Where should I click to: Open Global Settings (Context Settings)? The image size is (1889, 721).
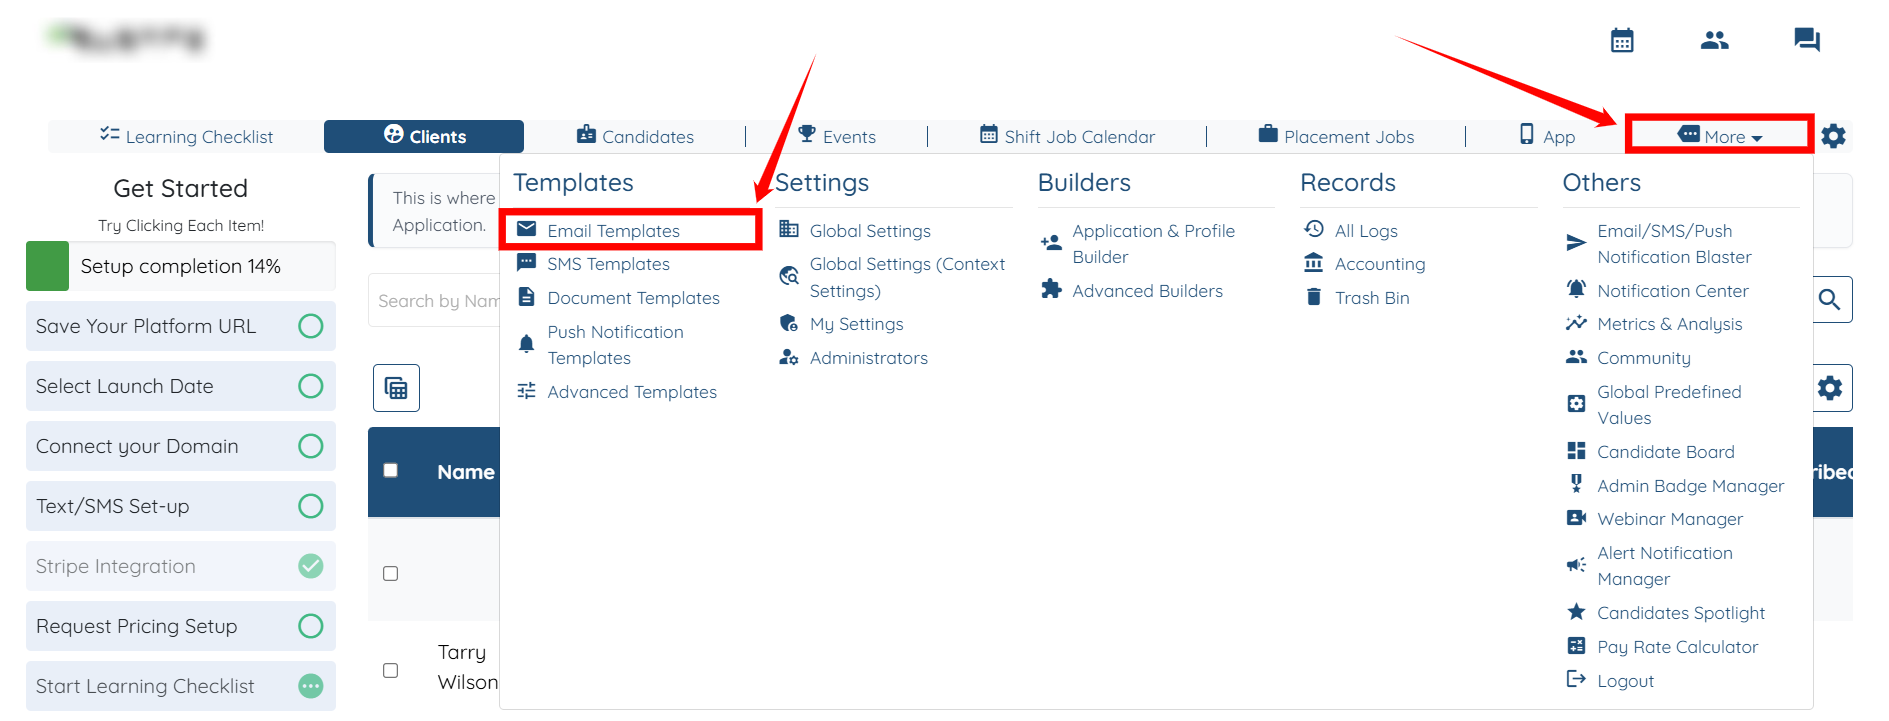pos(907,277)
